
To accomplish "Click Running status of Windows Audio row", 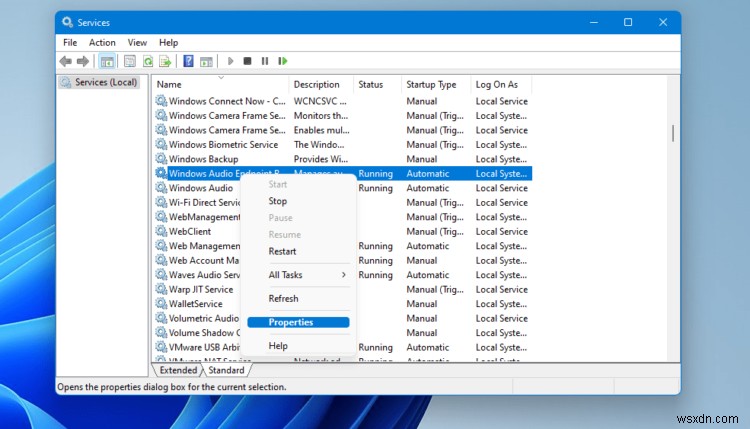I will click(x=375, y=188).
